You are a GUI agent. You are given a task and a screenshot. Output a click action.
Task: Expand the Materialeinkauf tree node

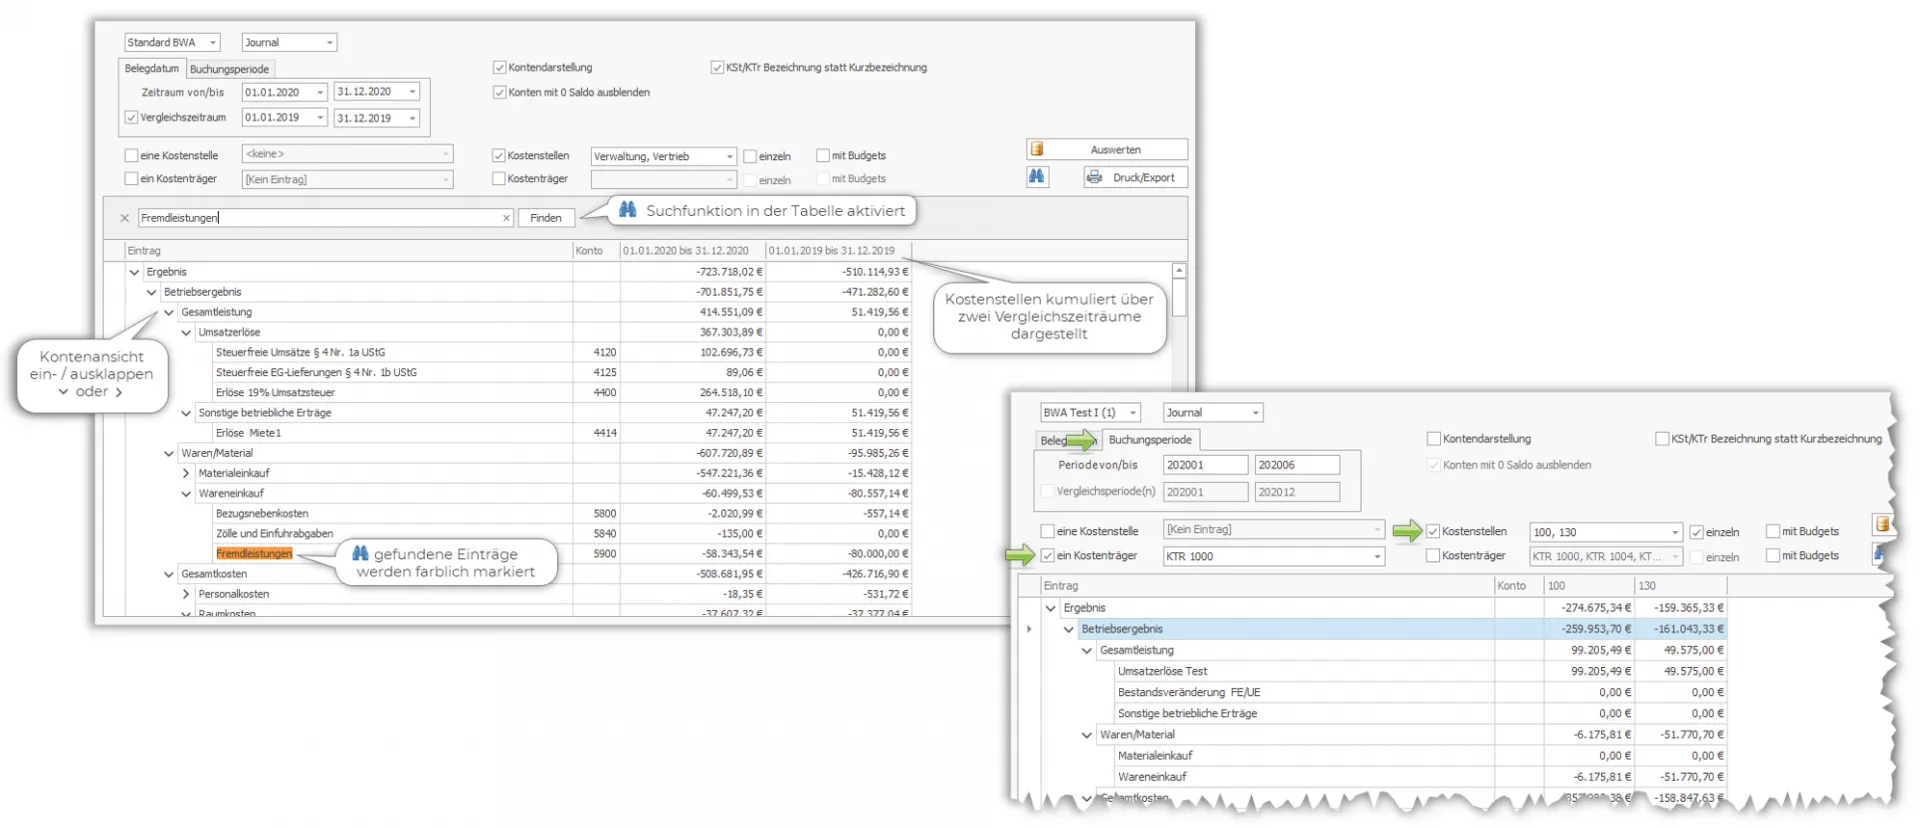(x=186, y=473)
